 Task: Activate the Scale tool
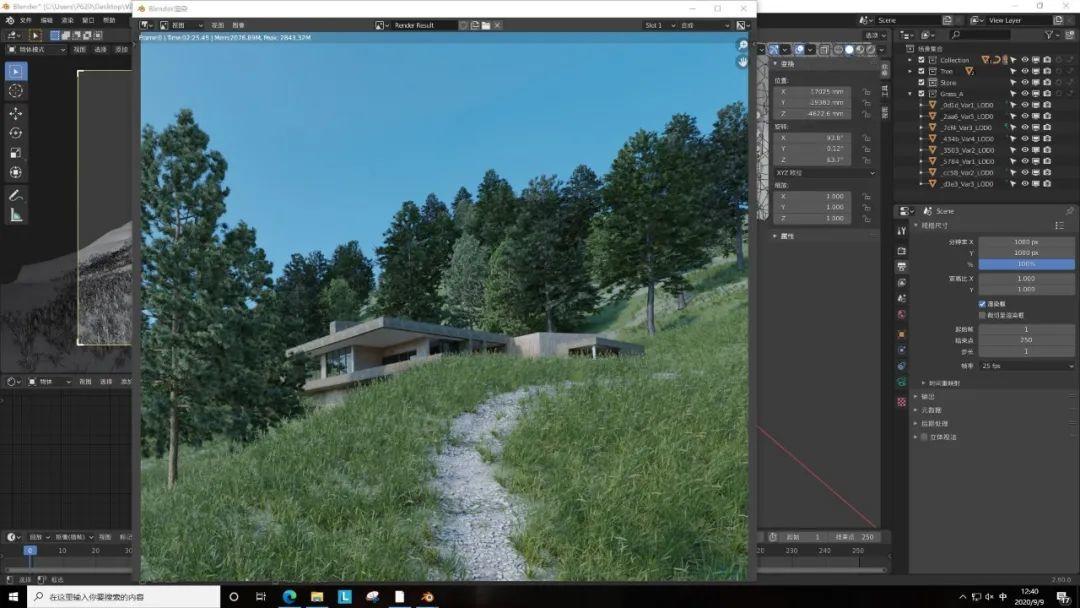pos(16,153)
